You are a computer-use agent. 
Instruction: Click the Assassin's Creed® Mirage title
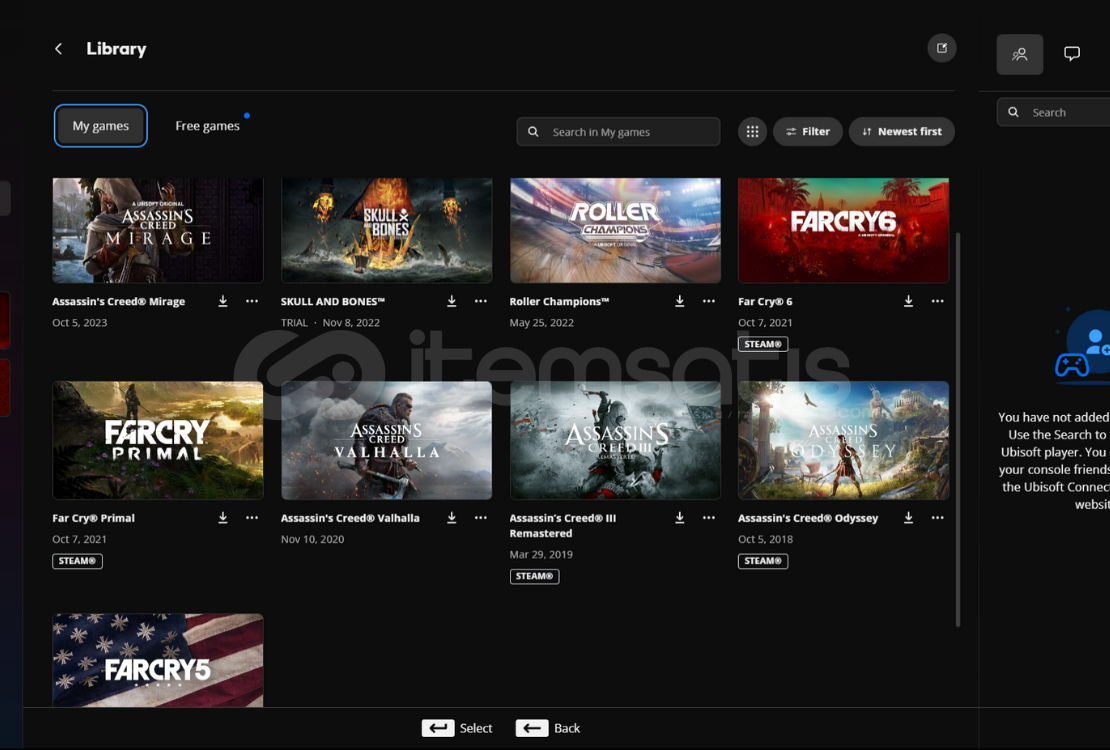point(118,302)
